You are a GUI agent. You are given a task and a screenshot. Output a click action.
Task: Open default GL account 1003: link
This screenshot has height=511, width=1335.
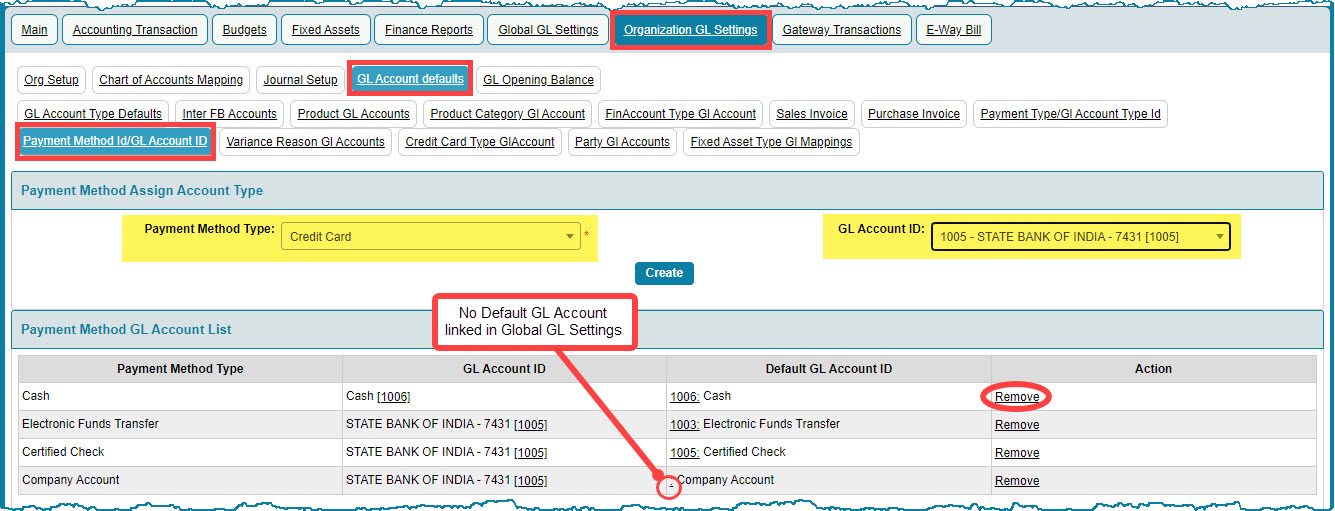pos(685,425)
